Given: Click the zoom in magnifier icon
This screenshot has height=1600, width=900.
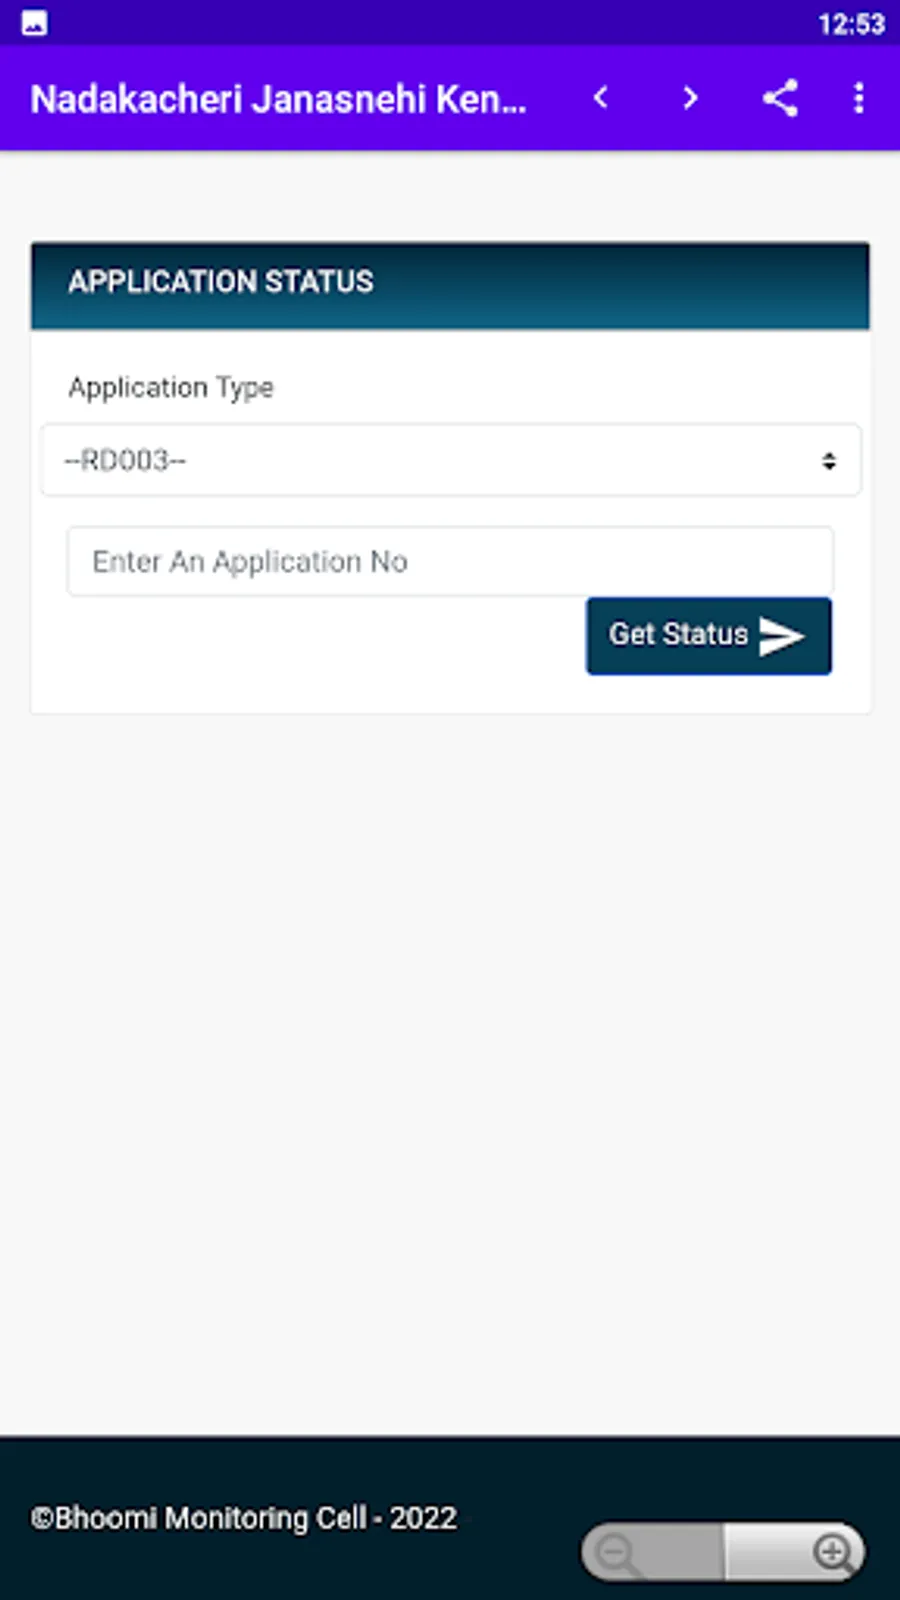Looking at the screenshot, I should (832, 1553).
